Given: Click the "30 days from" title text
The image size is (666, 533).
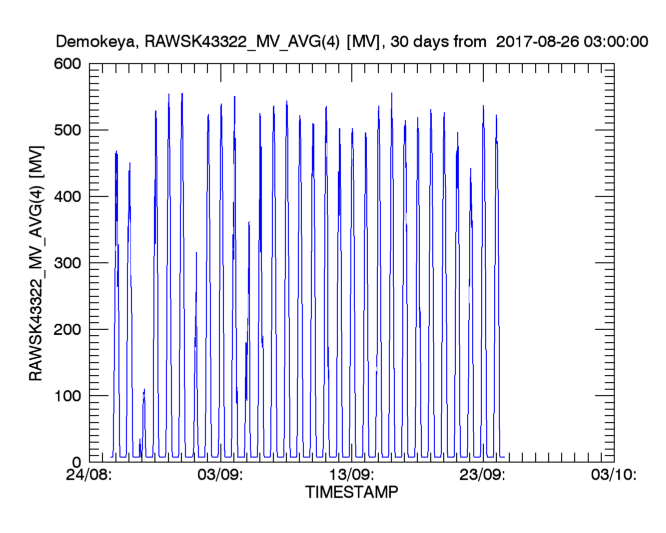Looking at the screenshot, I should point(436,43).
